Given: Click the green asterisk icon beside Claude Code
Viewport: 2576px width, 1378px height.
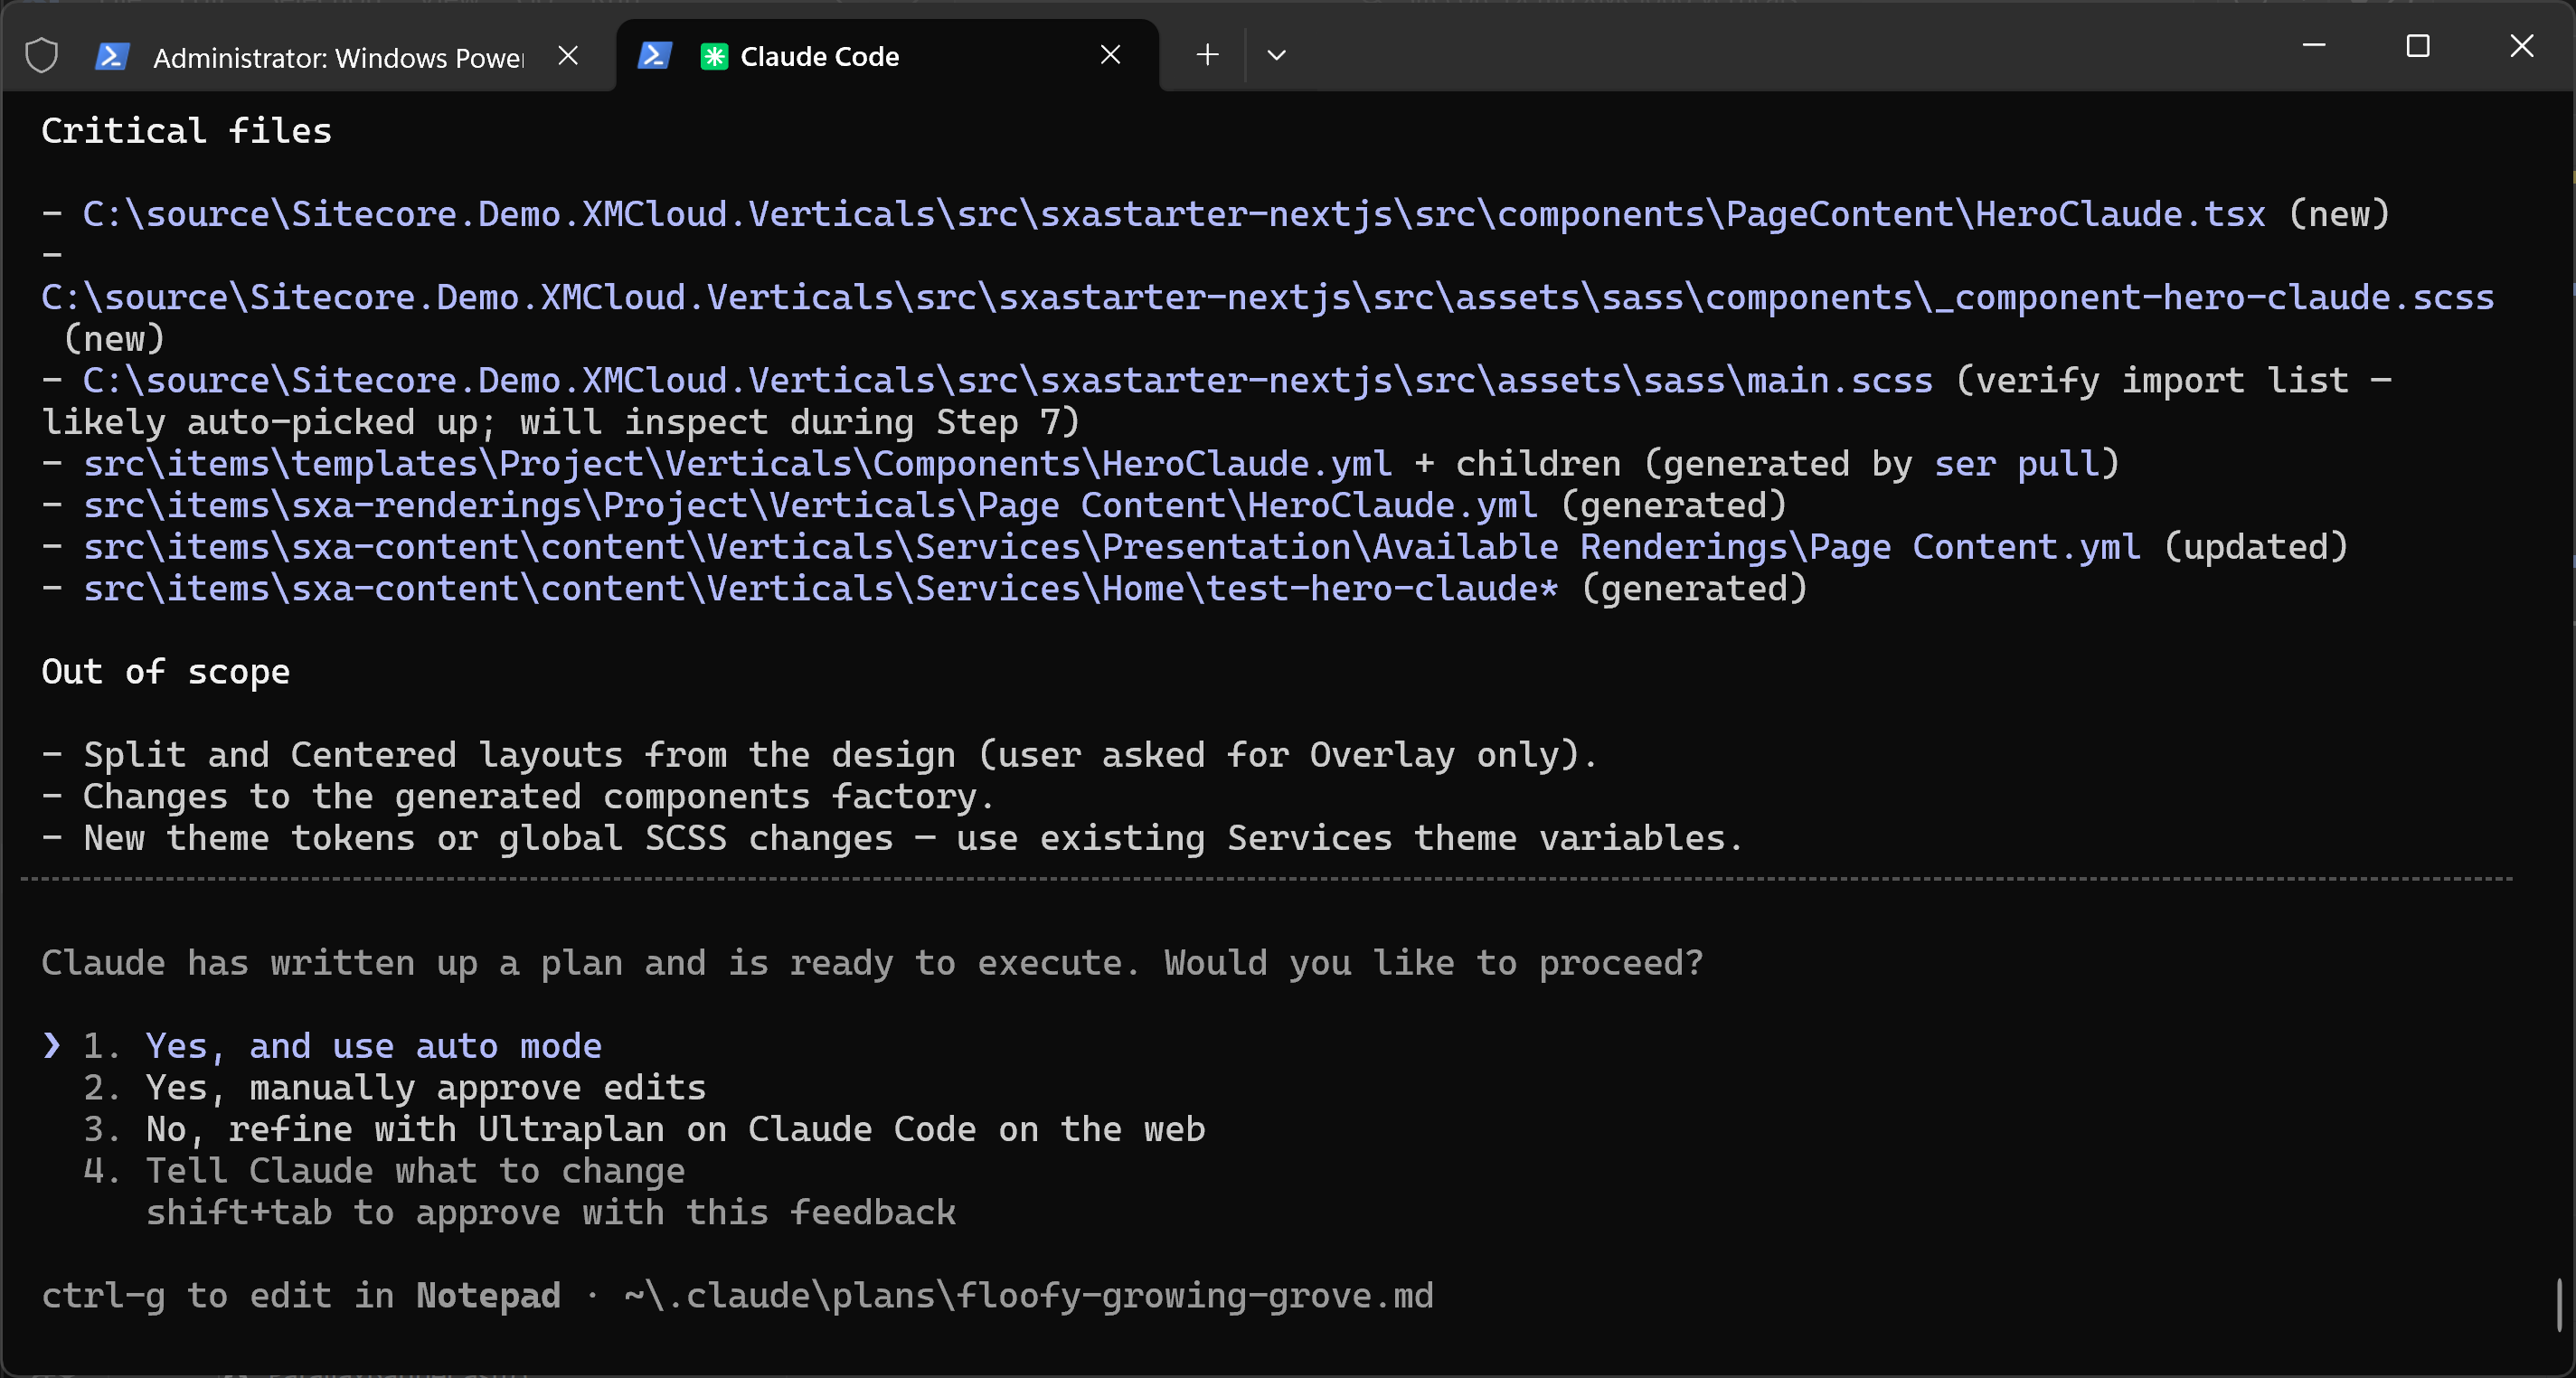Looking at the screenshot, I should tap(714, 57).
